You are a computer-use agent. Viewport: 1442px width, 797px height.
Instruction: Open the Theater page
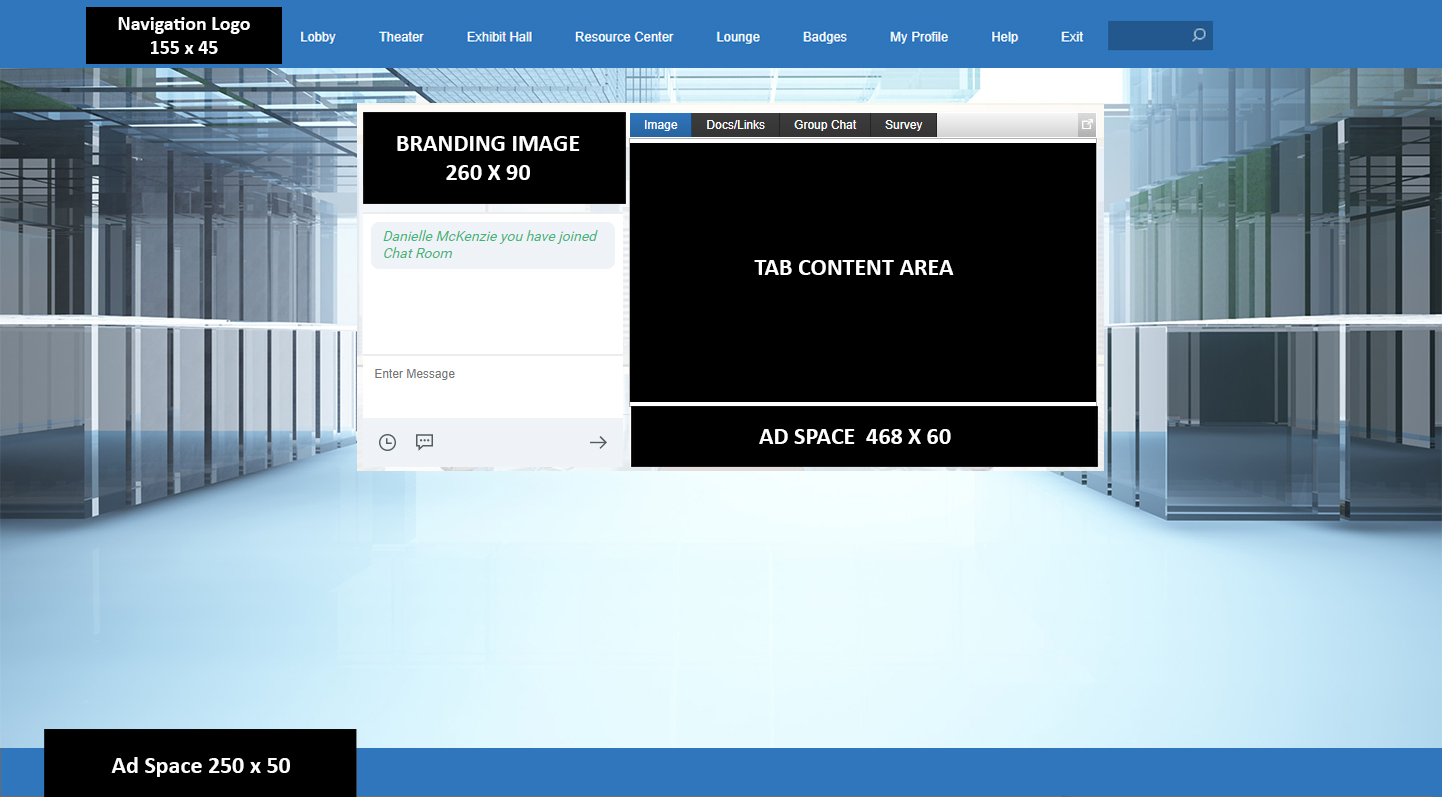[x=401, y=37]
